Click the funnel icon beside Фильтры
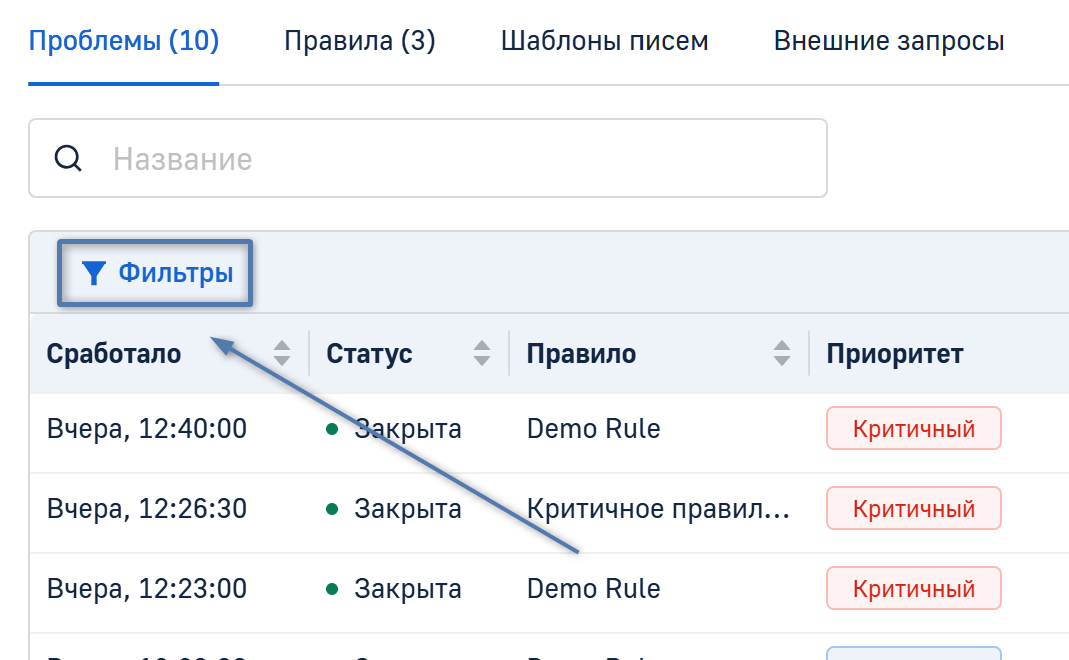1069x660 pixels. (x=93, y=273)
